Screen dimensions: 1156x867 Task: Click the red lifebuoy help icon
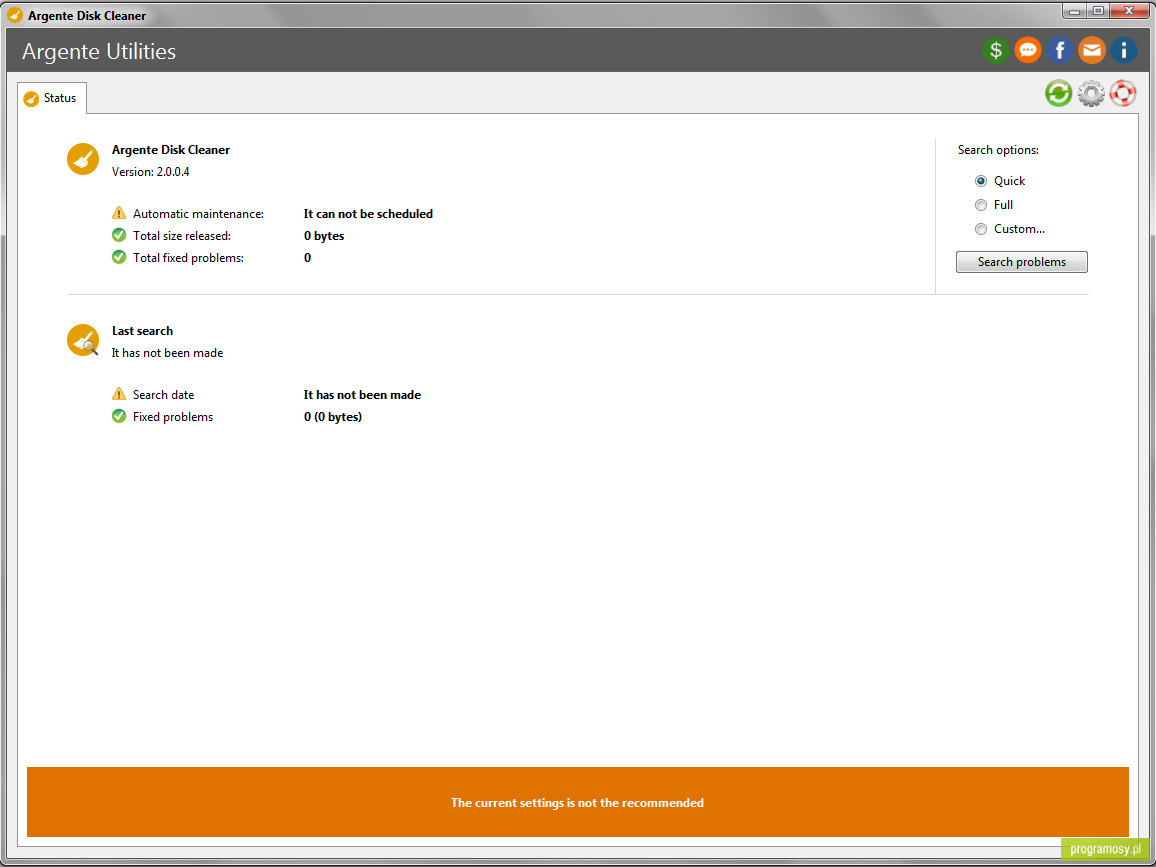coord(1123,94)
